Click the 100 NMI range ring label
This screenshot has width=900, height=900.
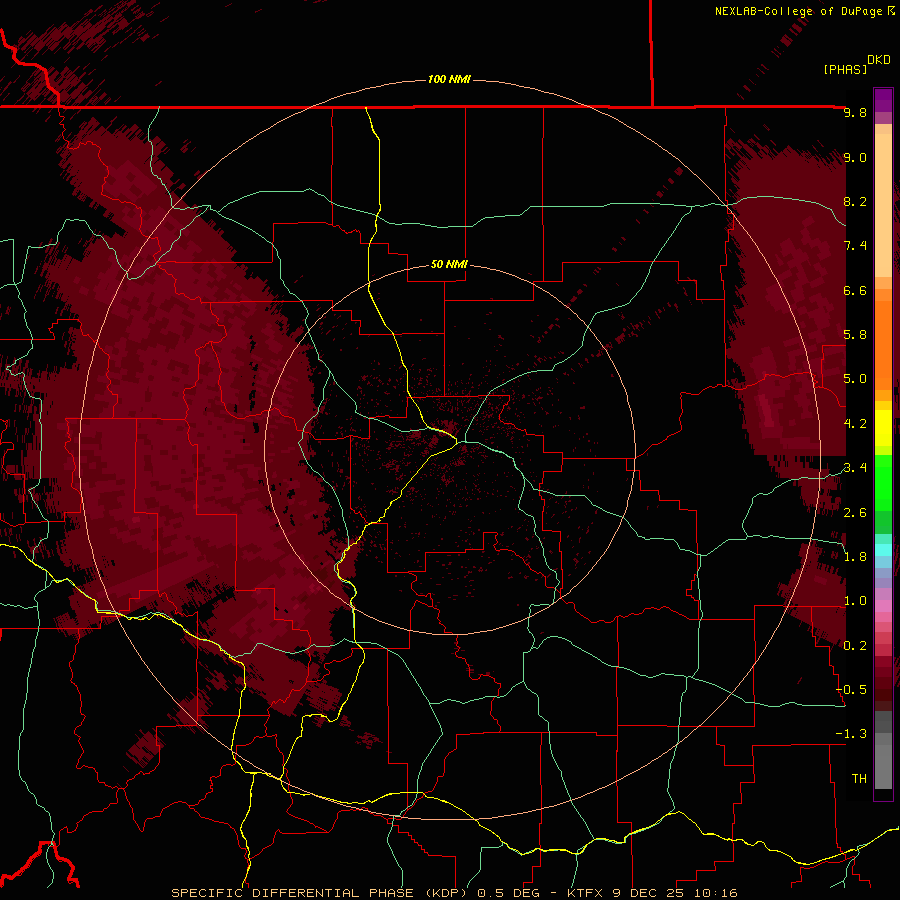coord(449,79)
